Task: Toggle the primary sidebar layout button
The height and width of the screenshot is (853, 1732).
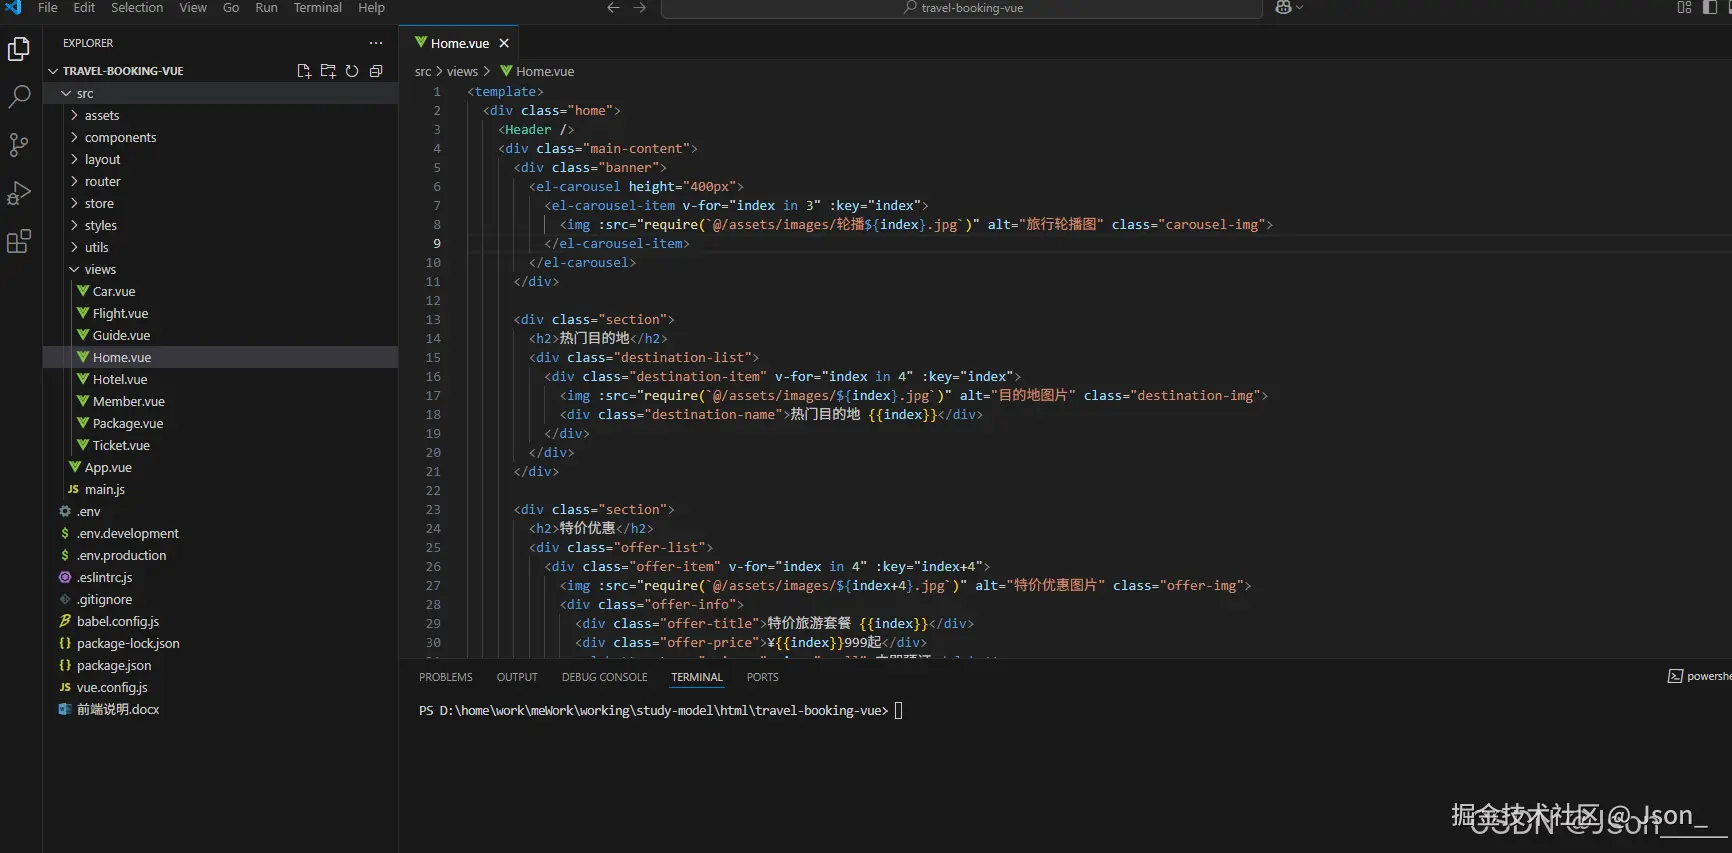Action: coord(1709,8)
